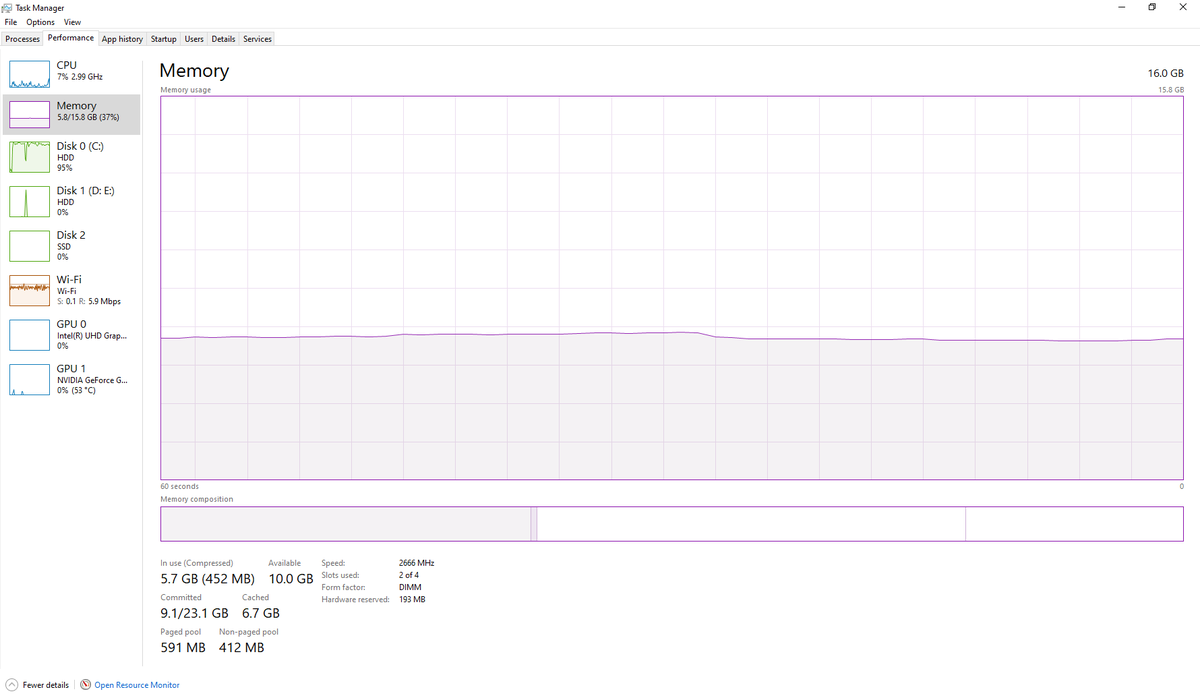Switch to the Services tab
This screenshot has width=1200, height=700.
[257, 39]
